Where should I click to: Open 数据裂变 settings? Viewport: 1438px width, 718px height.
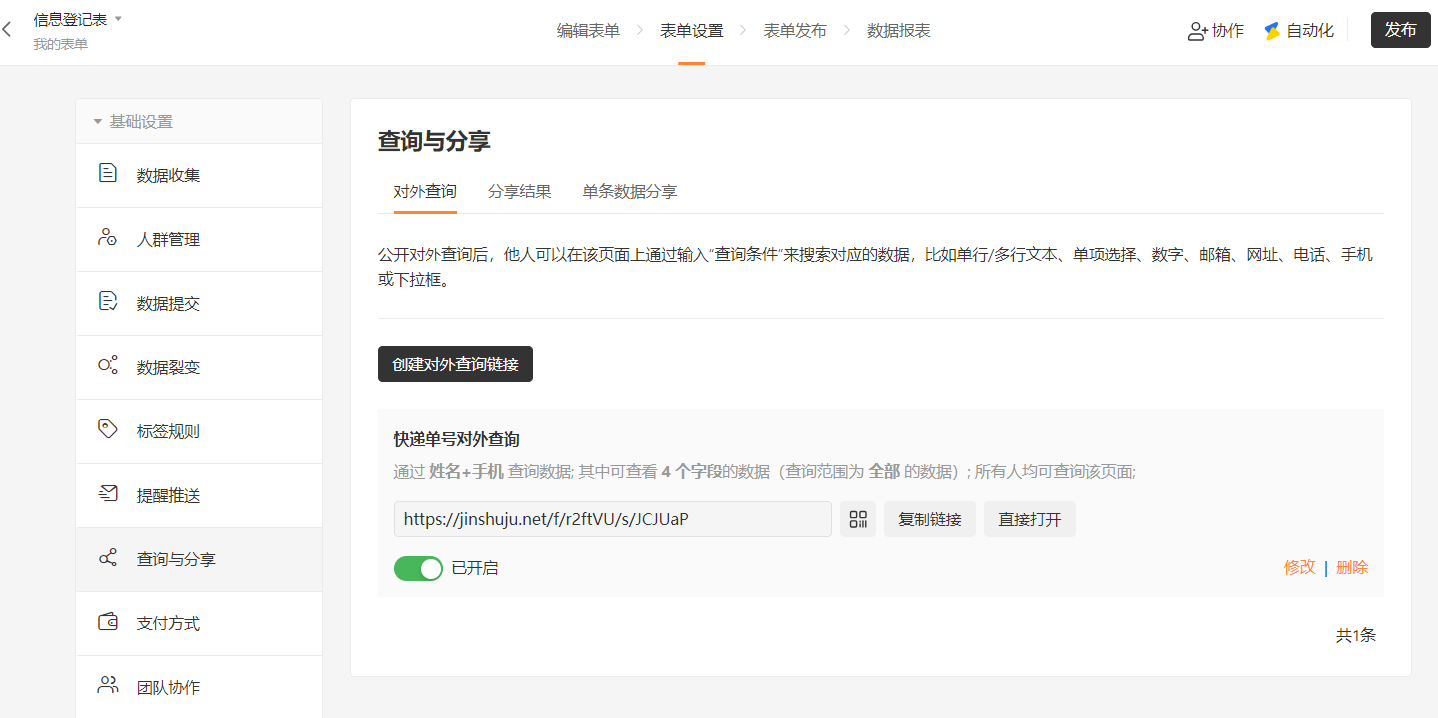(199, 368)
